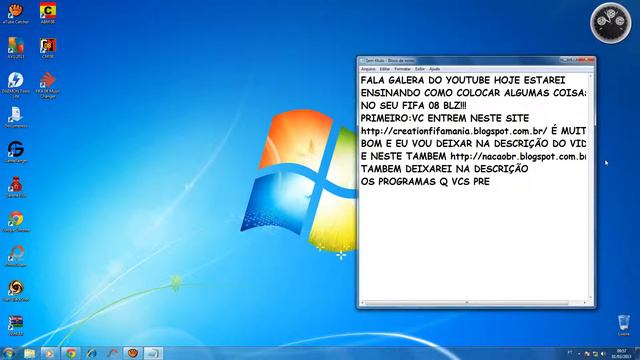Click the Notepad vertical scrollbar down arrow

(x=590, y=298)
